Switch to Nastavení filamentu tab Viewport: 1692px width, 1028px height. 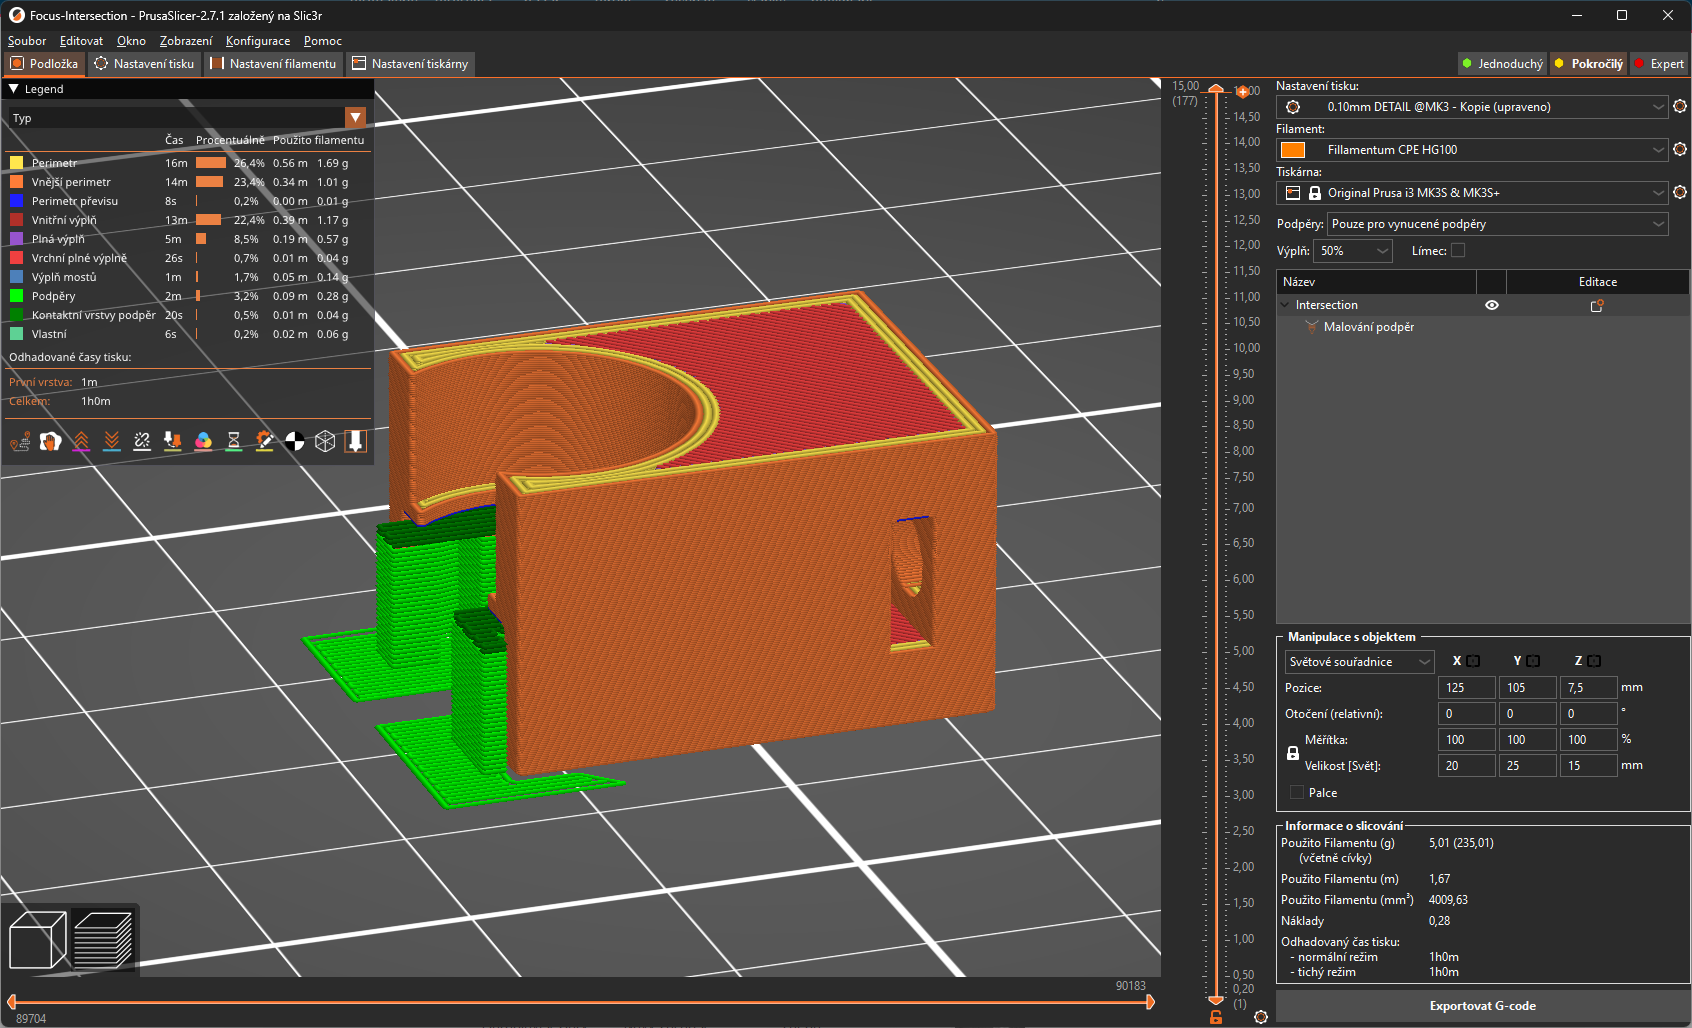coord(274,64)
